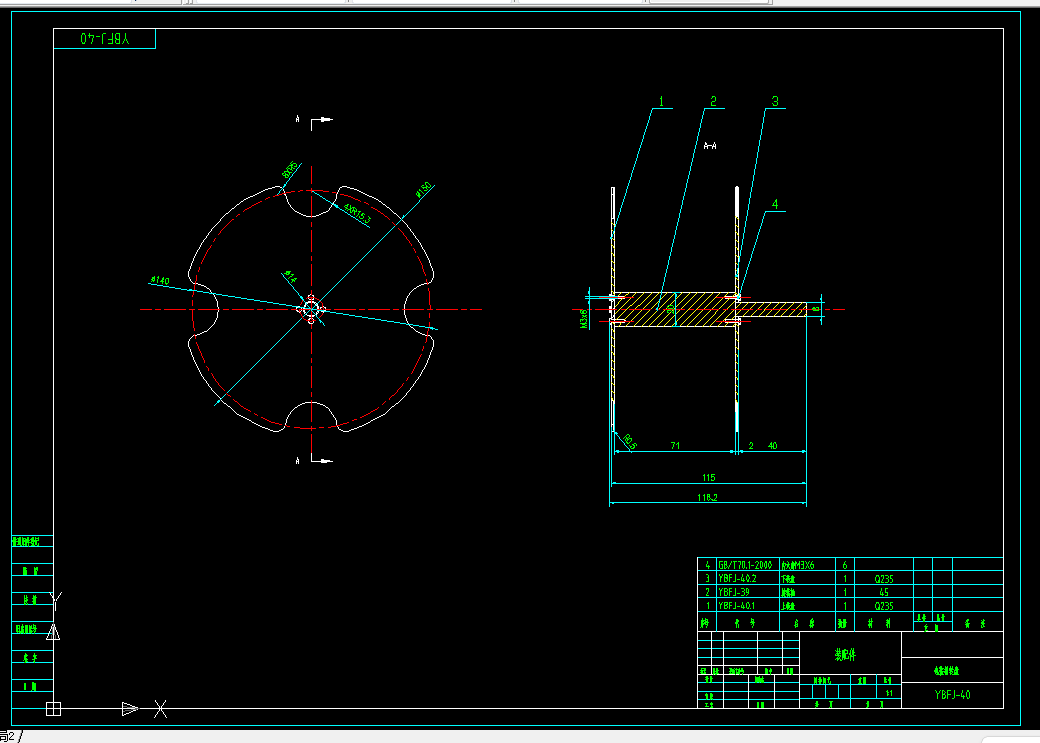This screenshot has height=743, width=1040.
Task: Select the ø140 diameter dimension text
Action: click(160, 281)
